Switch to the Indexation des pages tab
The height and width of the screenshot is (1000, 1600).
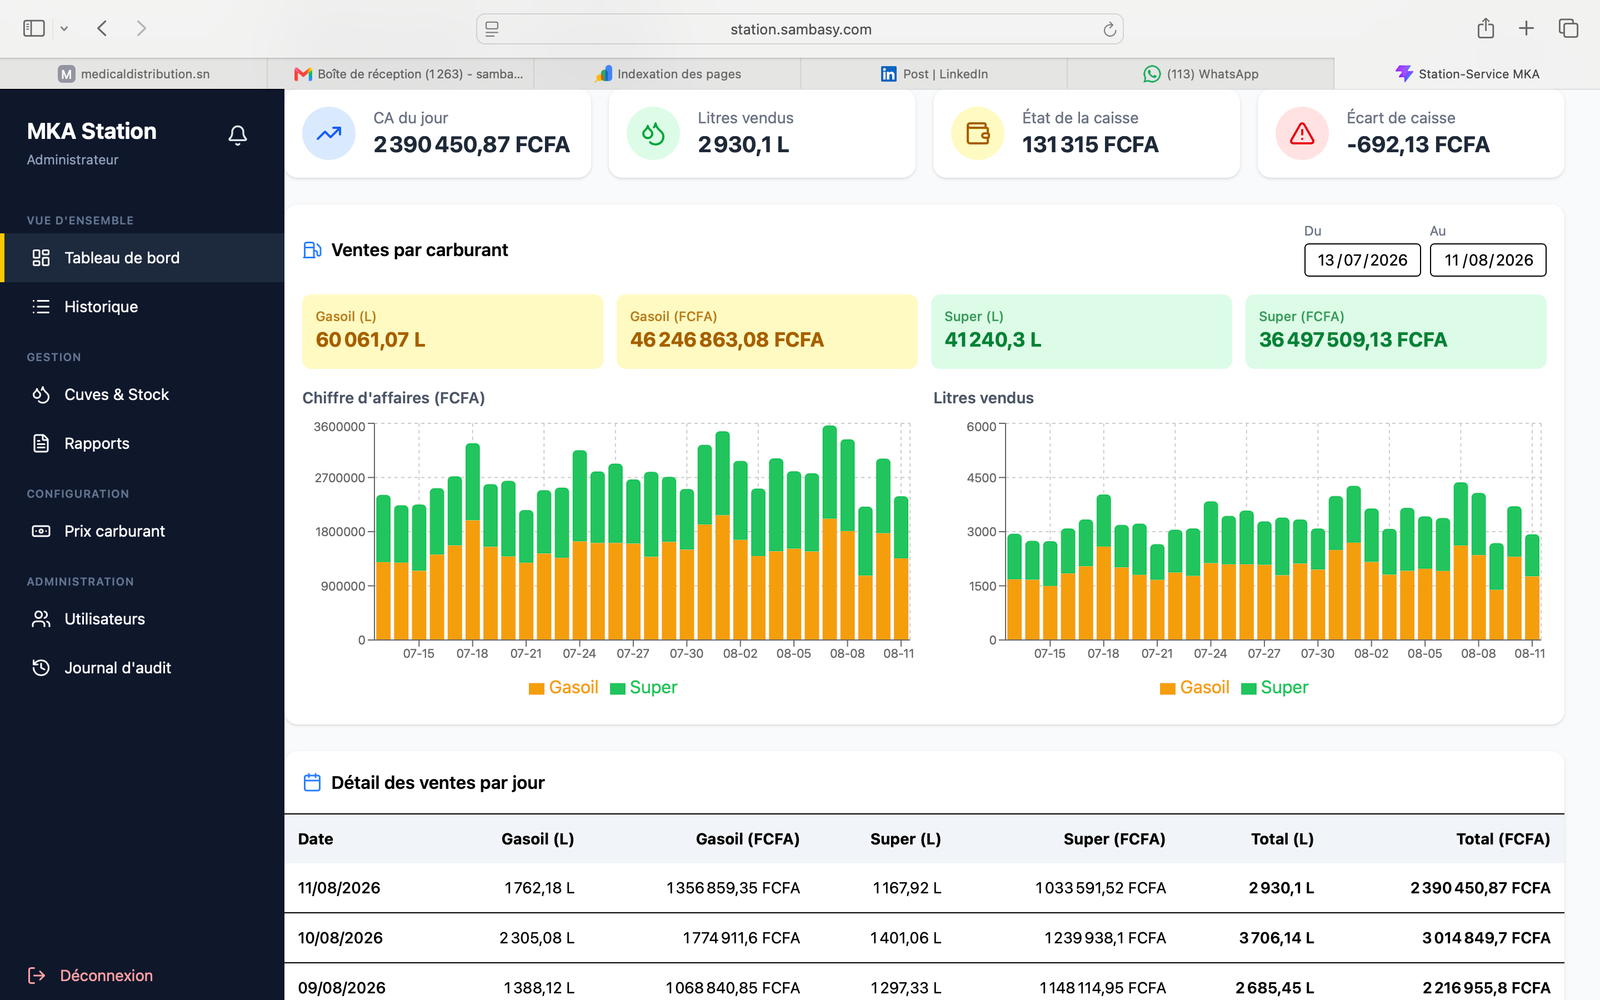pos(668,74)
